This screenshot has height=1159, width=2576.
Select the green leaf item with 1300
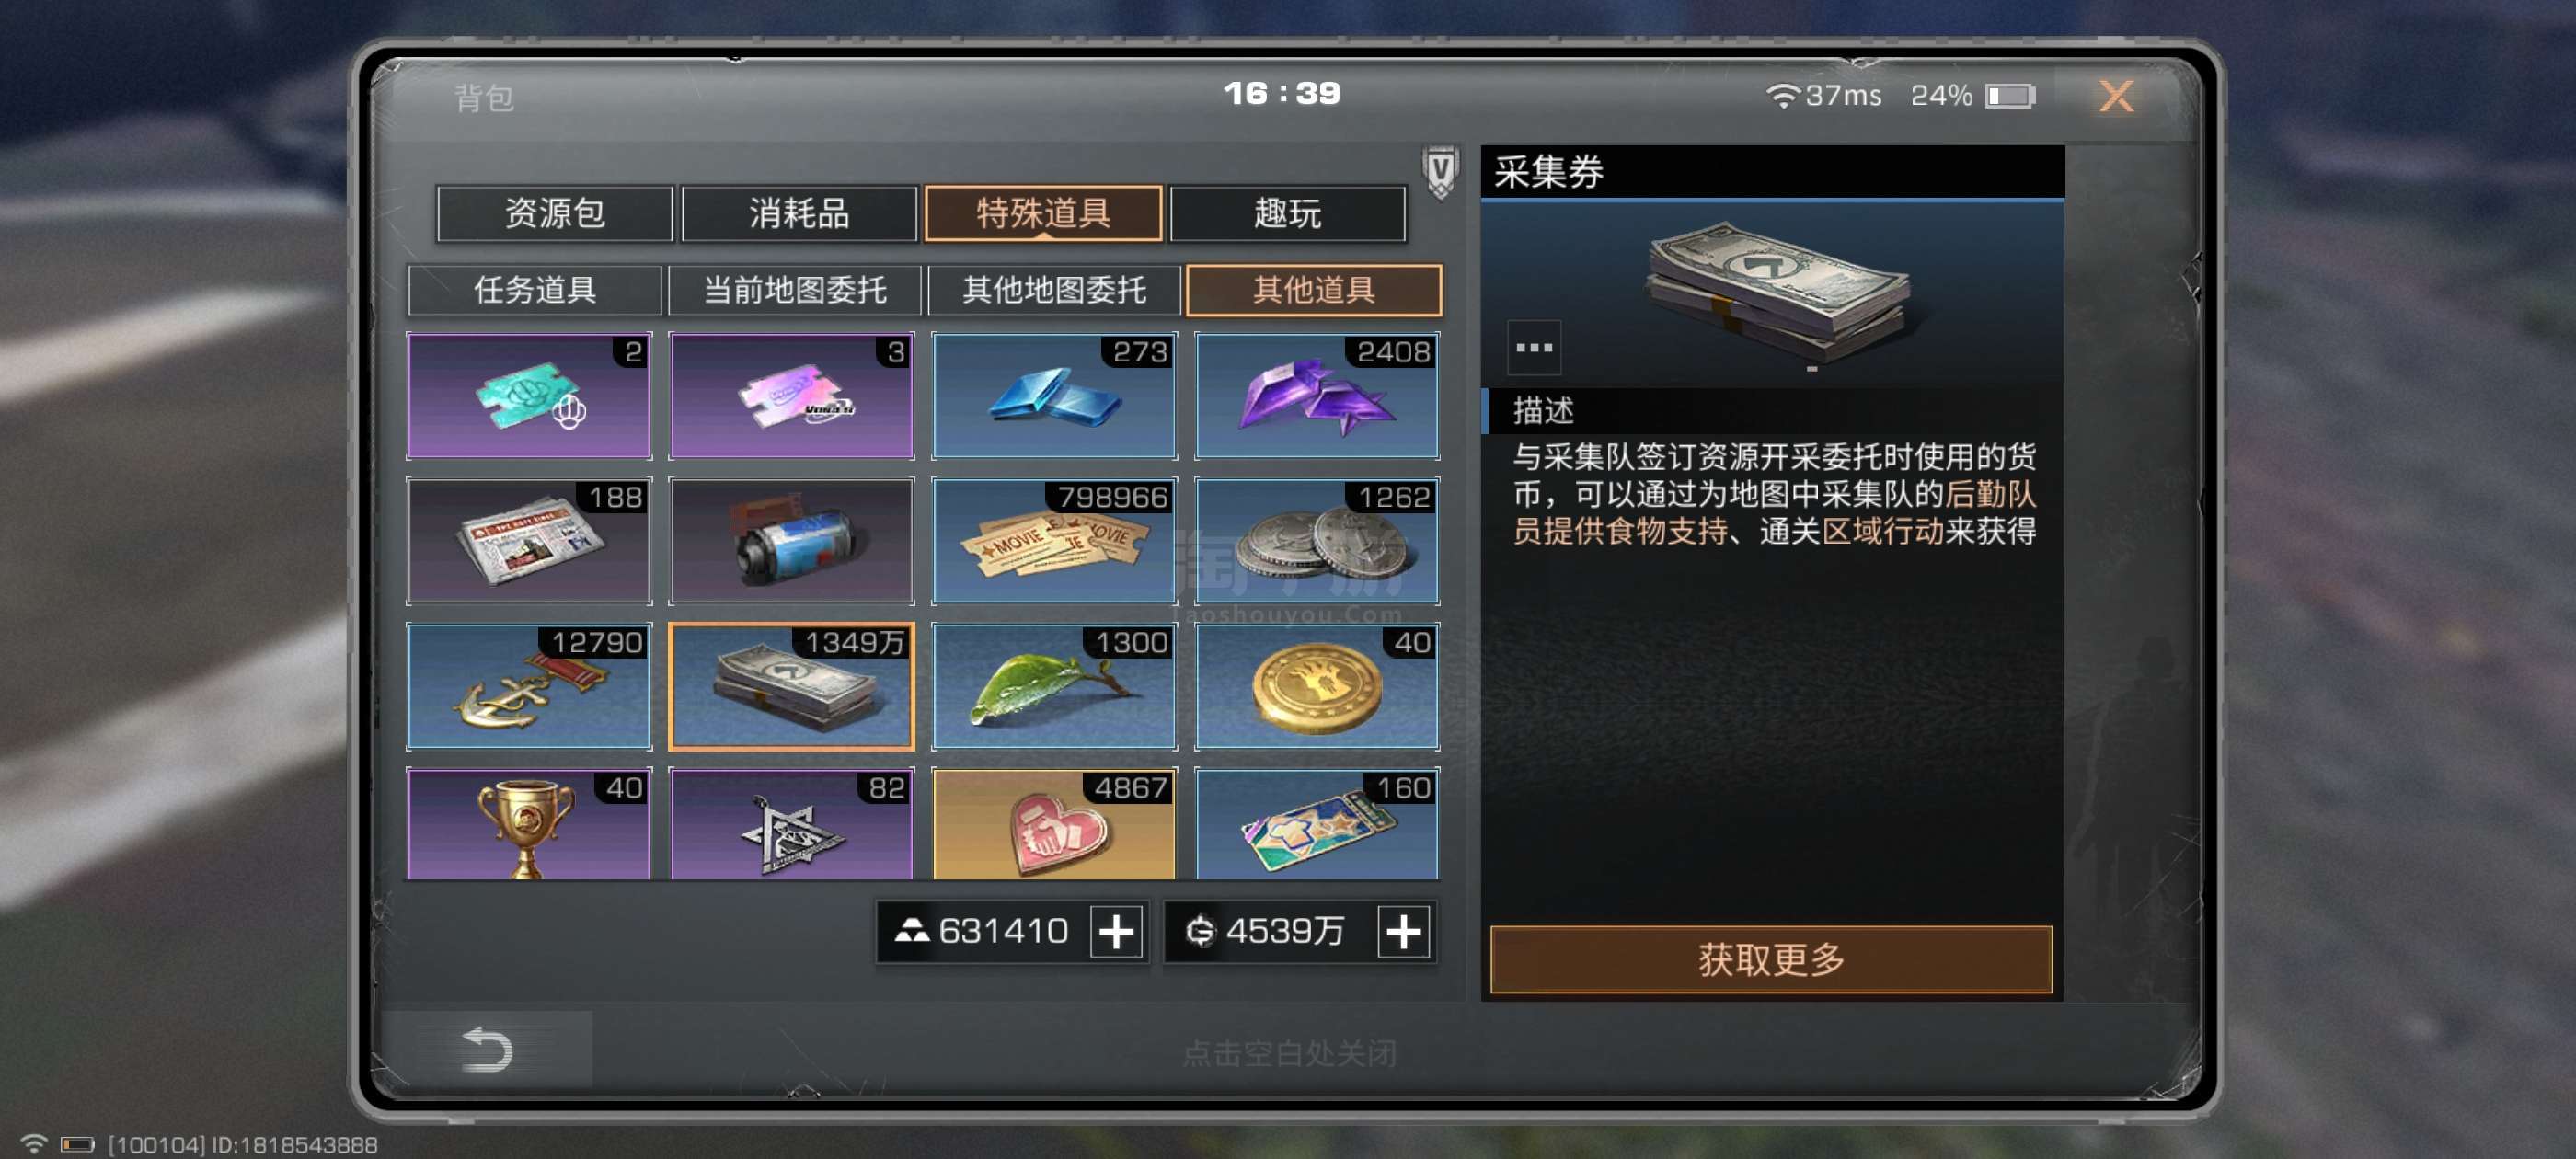[1054, 687]
